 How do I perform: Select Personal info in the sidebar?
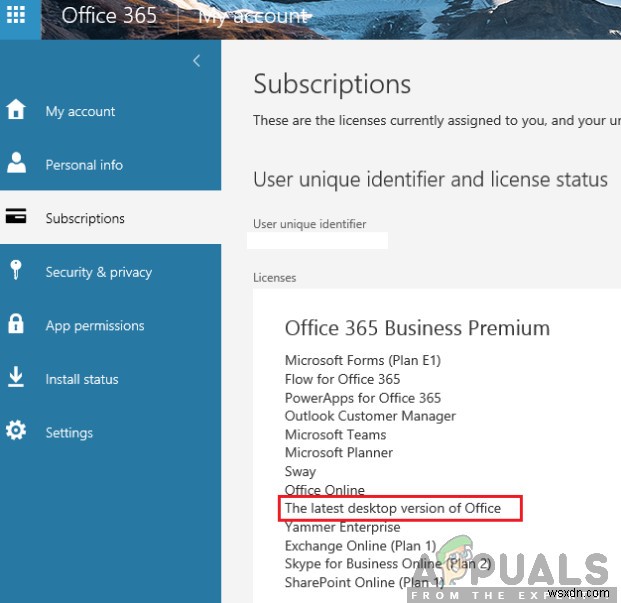click(x=84, y=165)
